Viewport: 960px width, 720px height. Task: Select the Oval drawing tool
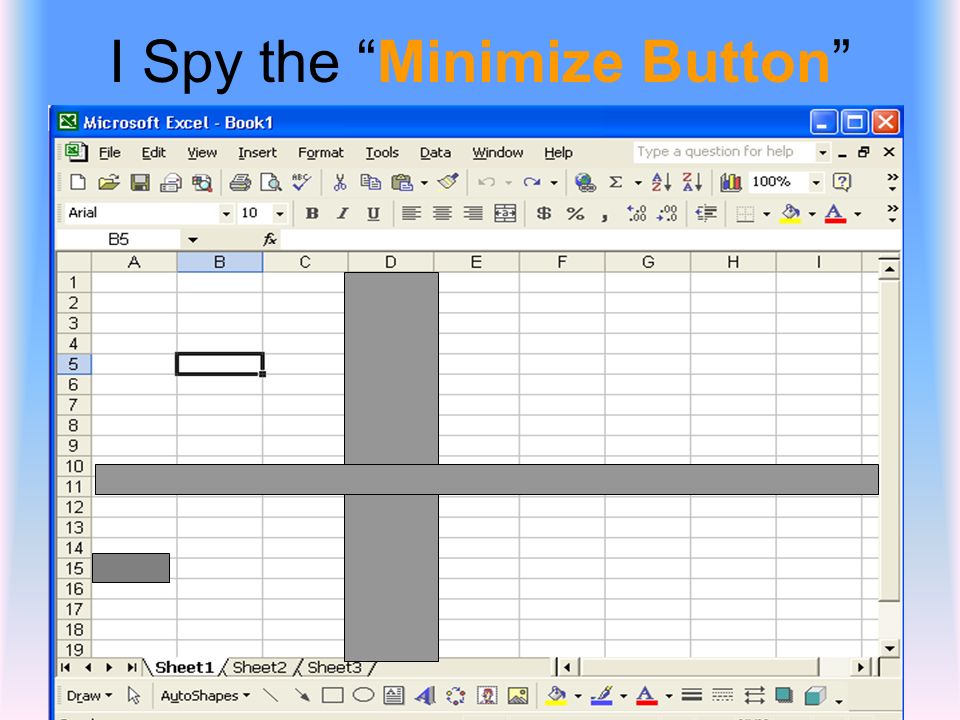pos(364,695)
